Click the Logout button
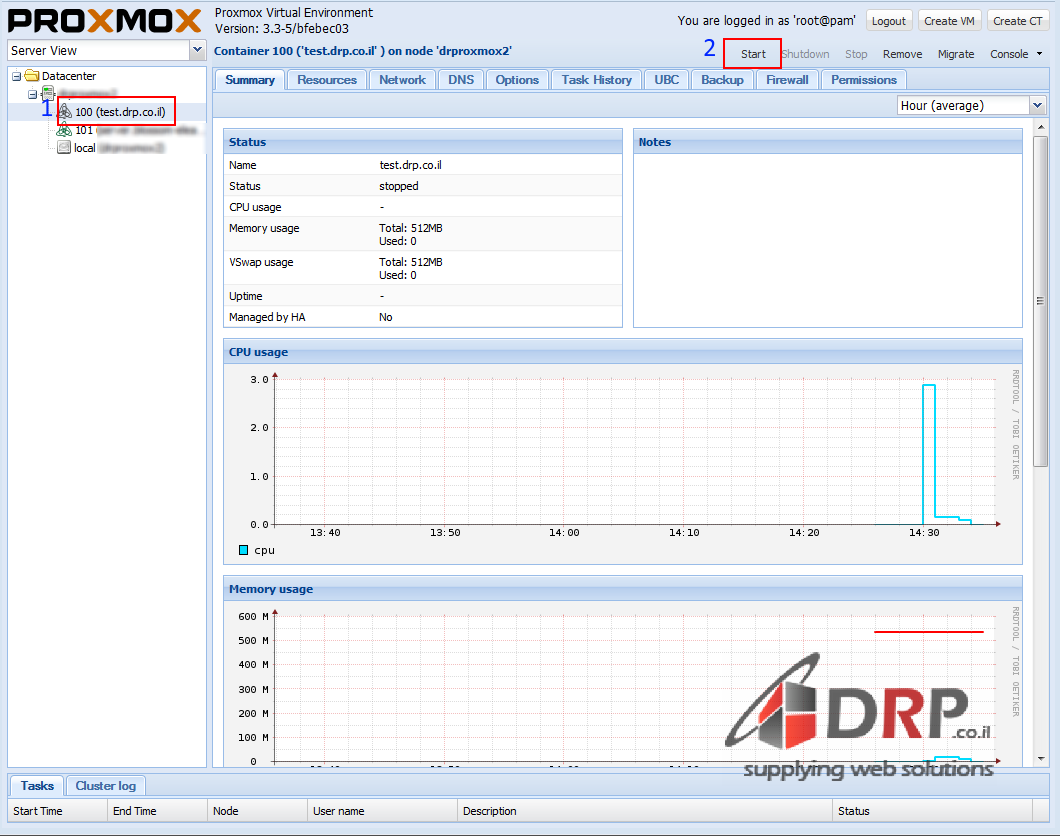 [x=888, y=21]
